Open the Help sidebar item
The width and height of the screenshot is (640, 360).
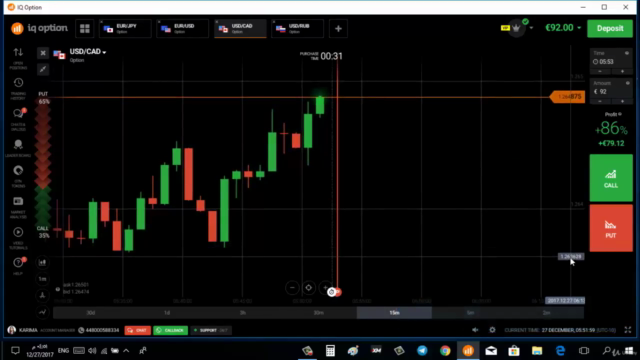coord(18,266)
